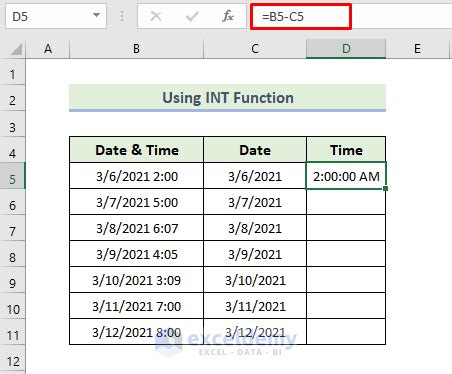Select cell with 3/7/2021 5:00
Viewport: 452px width, 374px height.
137,202
